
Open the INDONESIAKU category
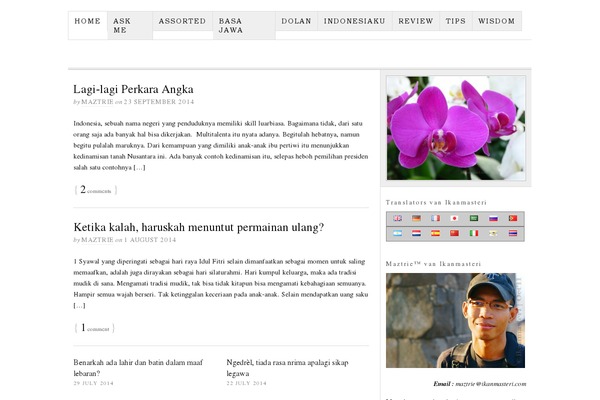pos(355,21)
